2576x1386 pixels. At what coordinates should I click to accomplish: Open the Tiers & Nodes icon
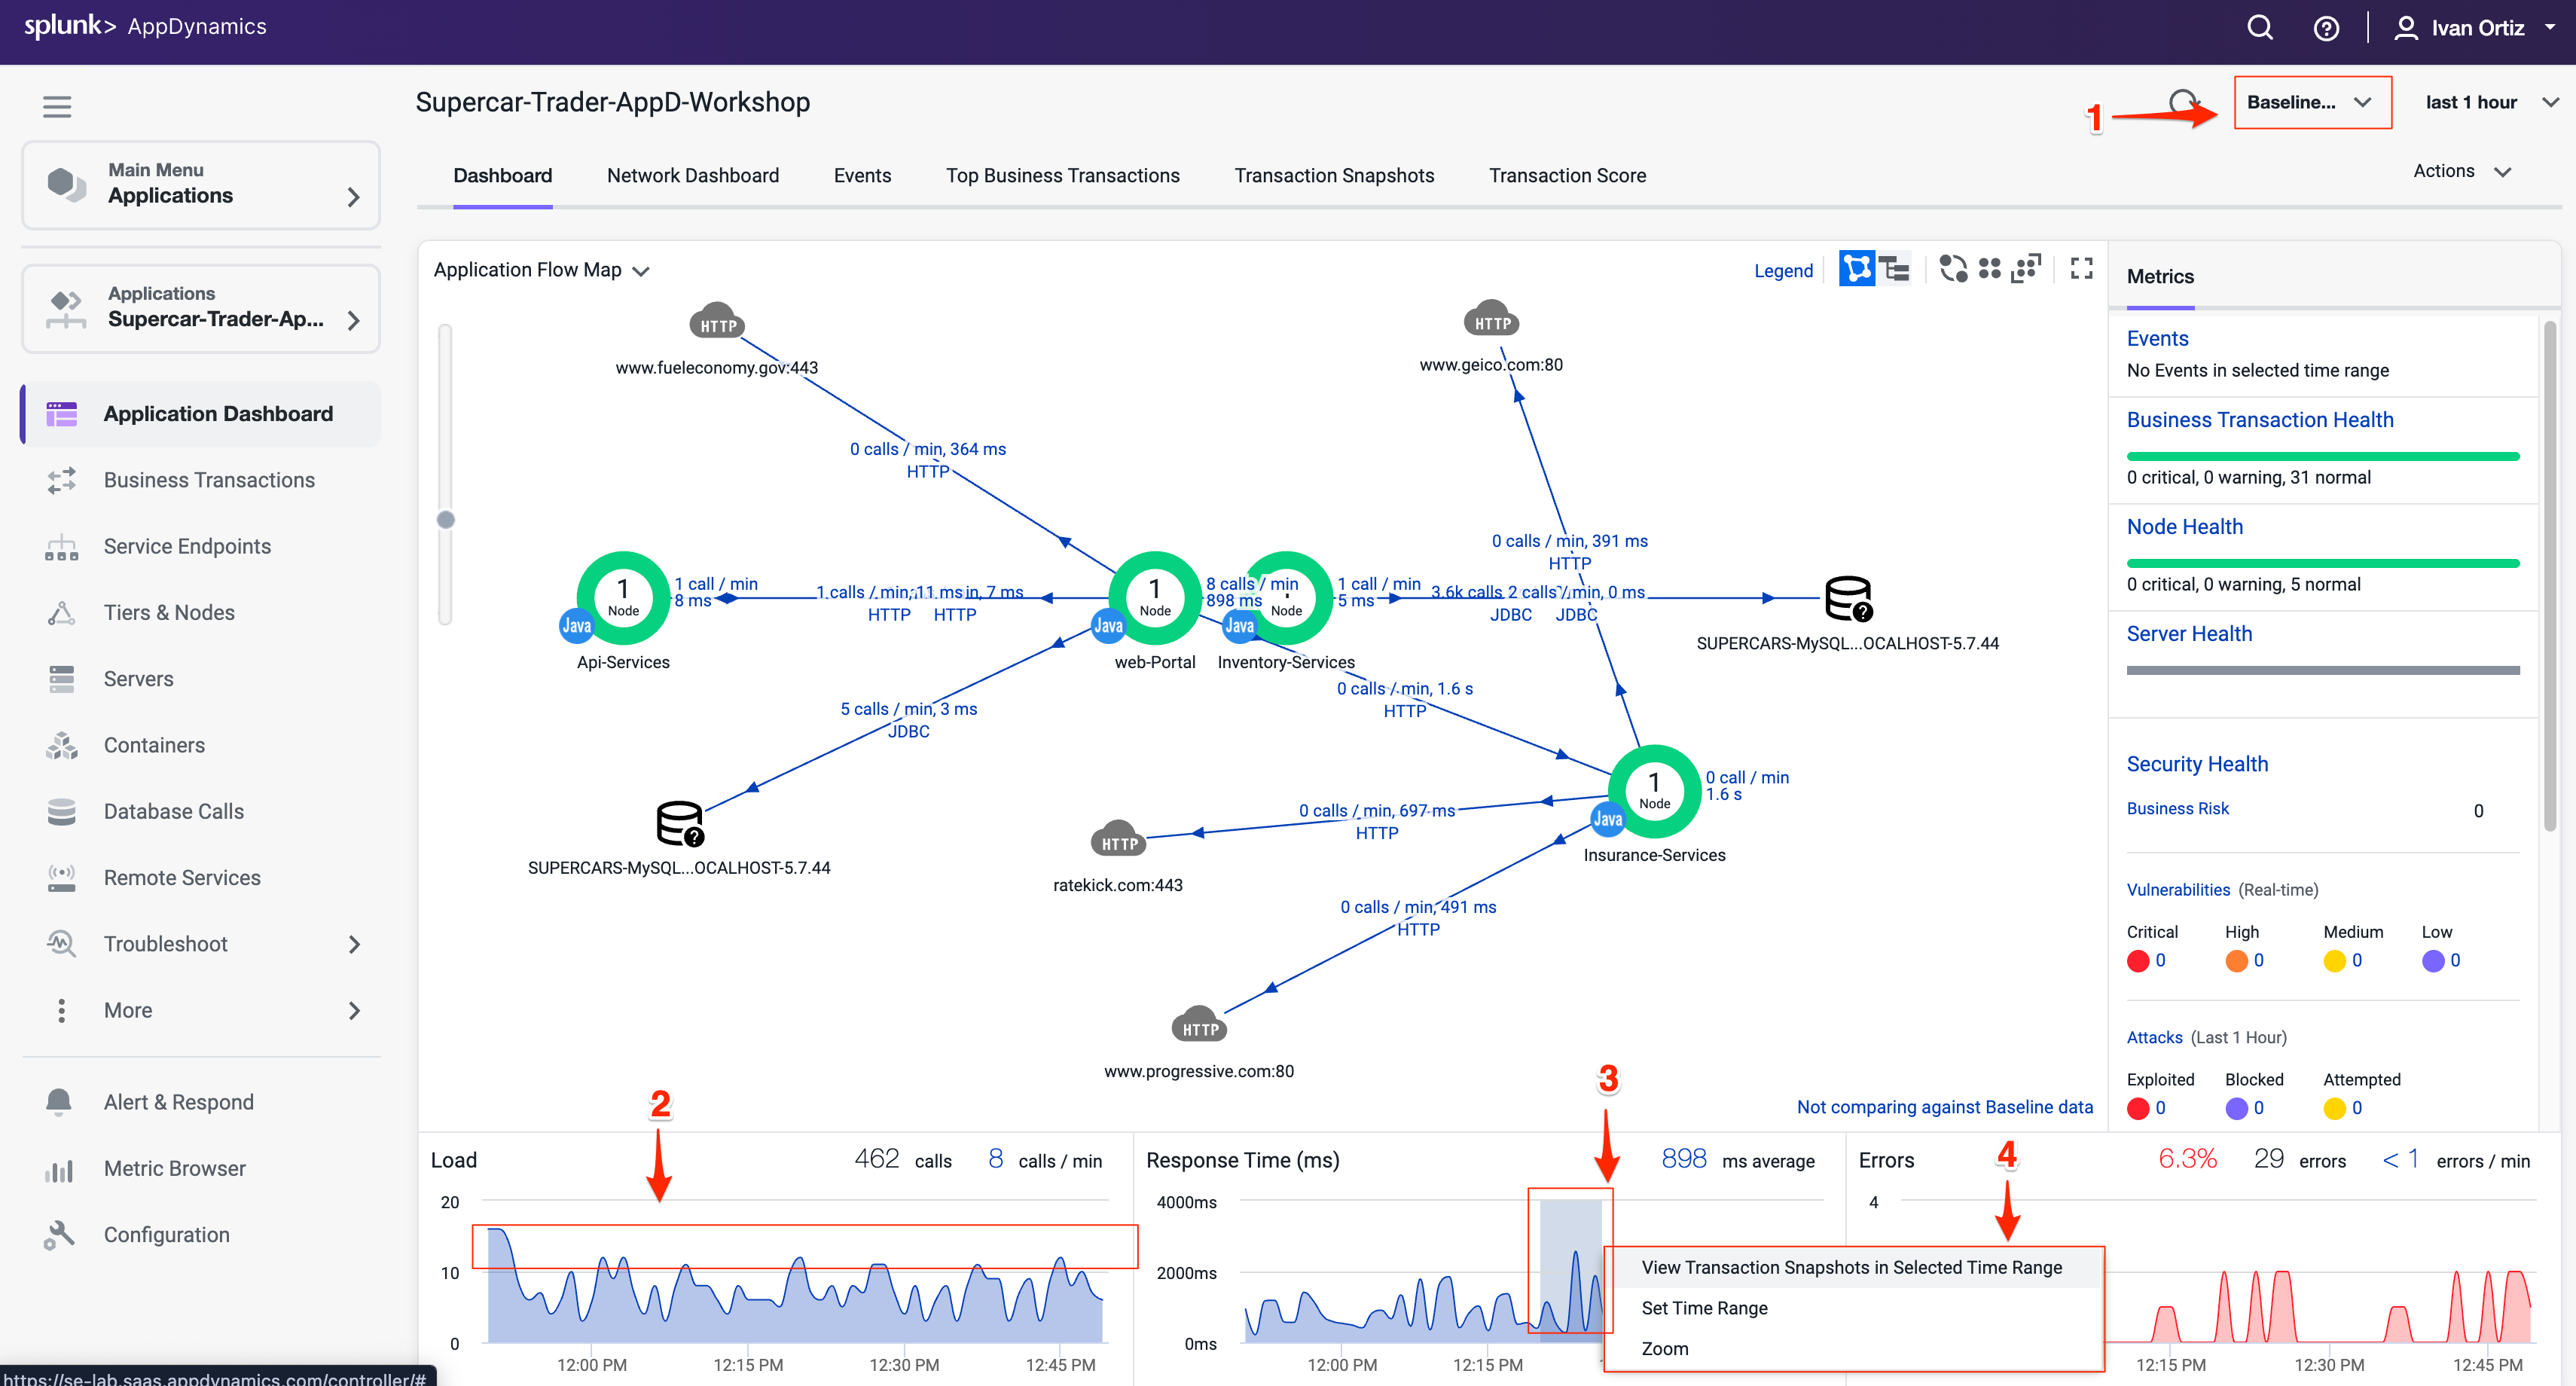(61, 612)
